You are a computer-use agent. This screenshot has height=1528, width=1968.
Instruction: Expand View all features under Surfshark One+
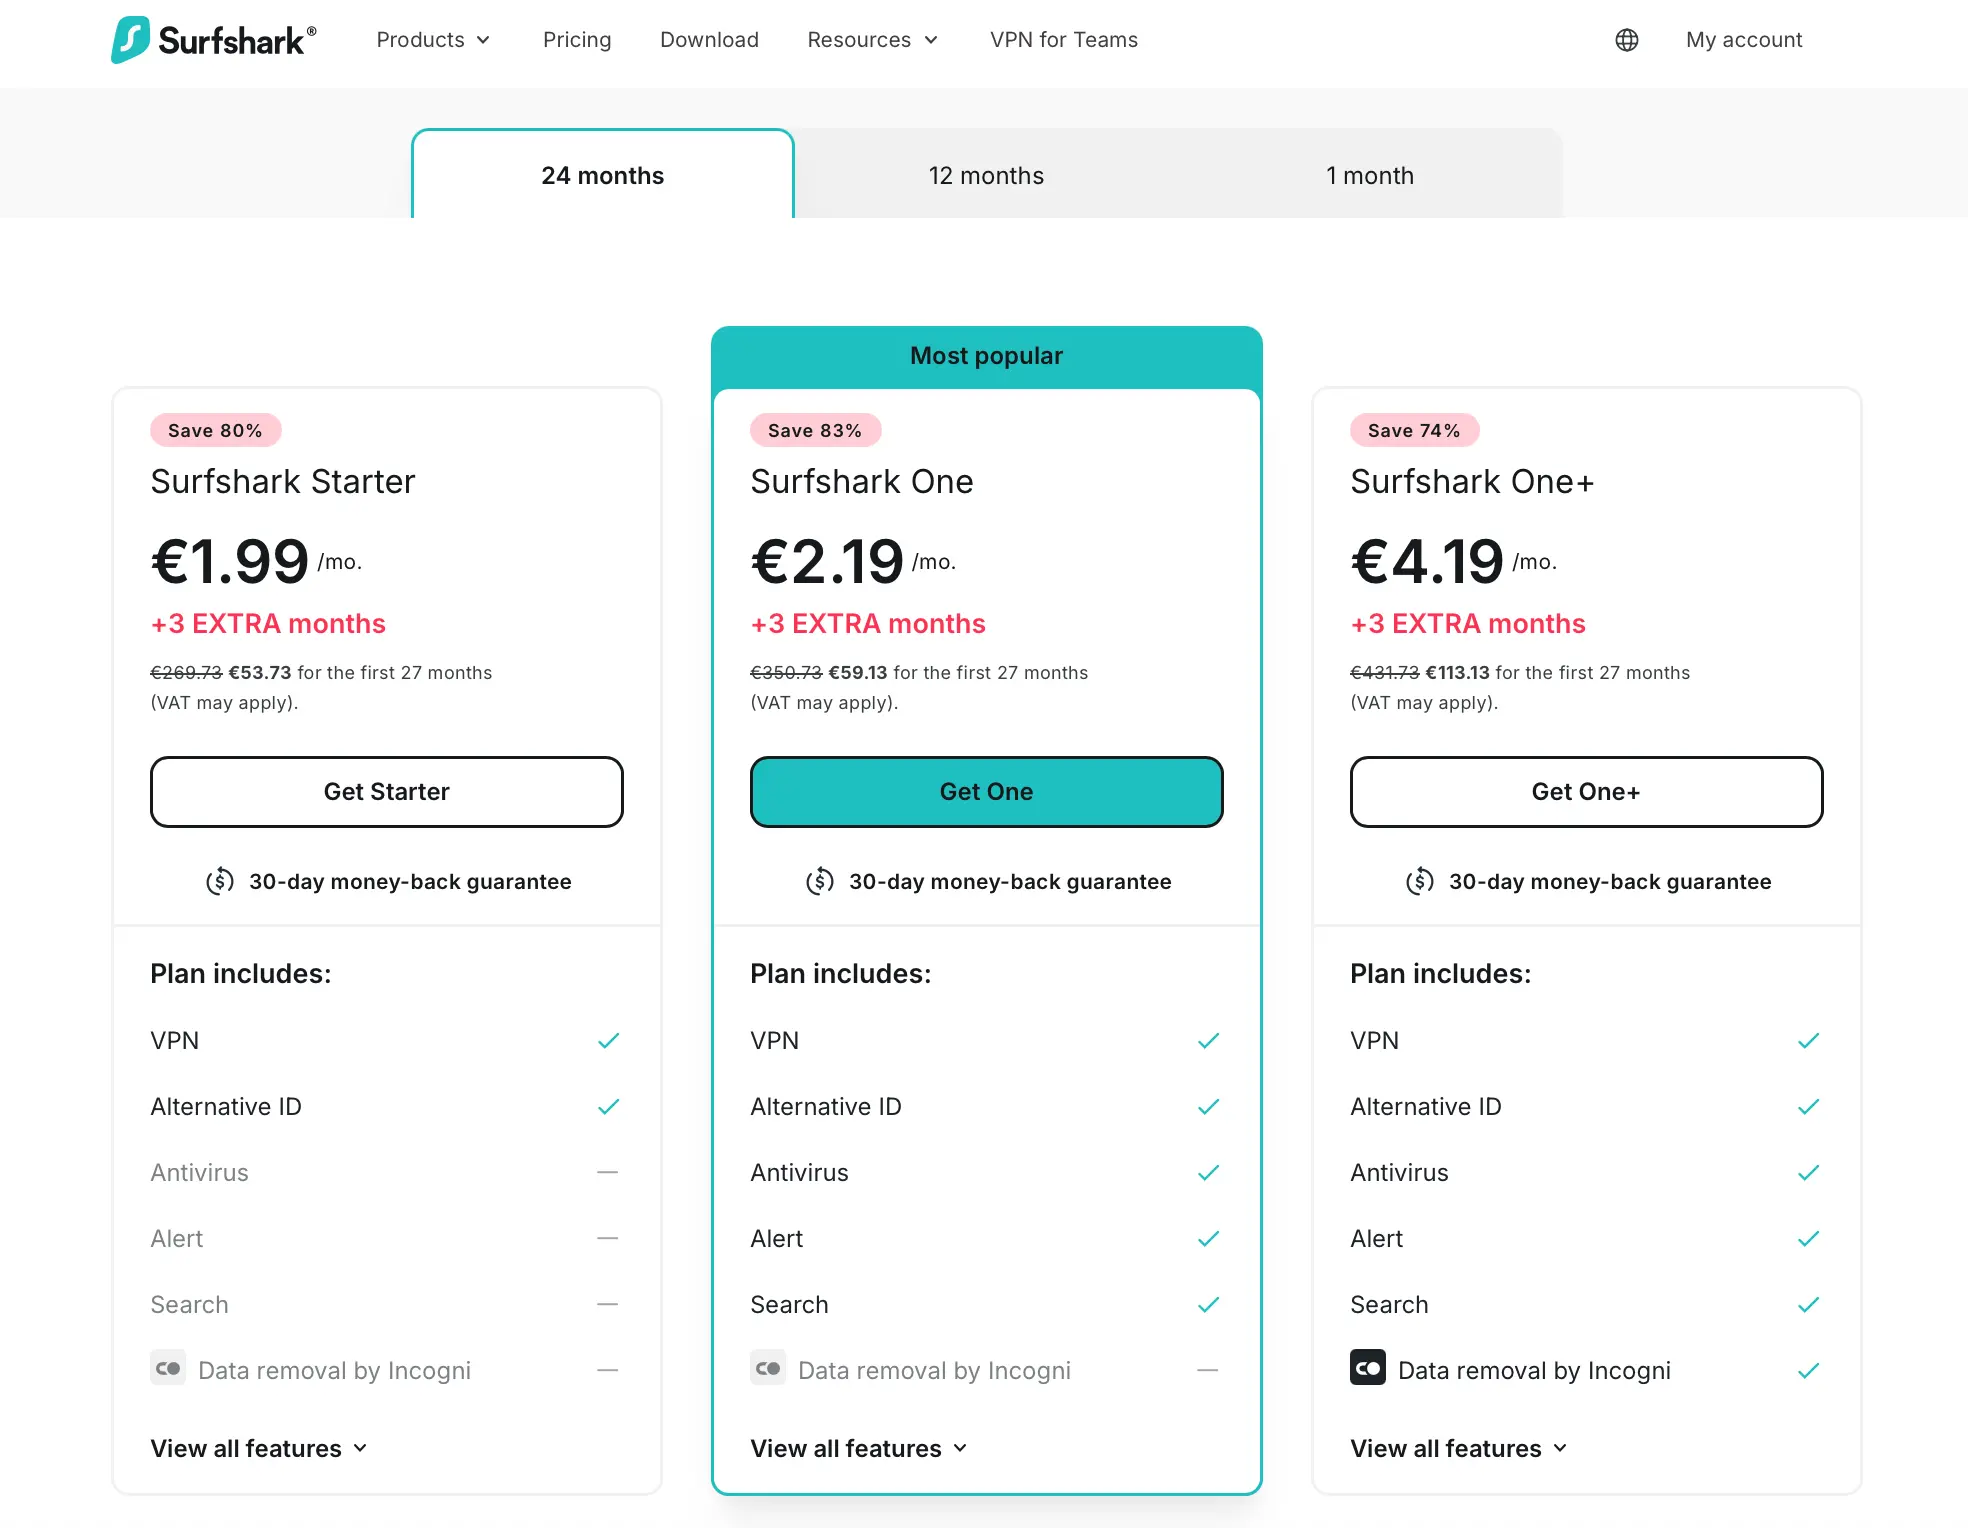pos(1458,1447)
